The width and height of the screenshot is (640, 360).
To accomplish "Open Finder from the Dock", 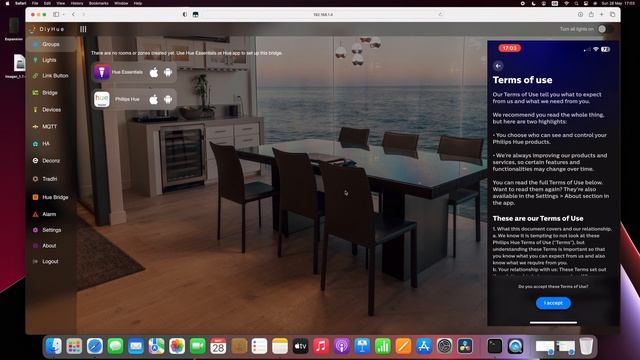I will pyautogui.click(x=53, y=346).
